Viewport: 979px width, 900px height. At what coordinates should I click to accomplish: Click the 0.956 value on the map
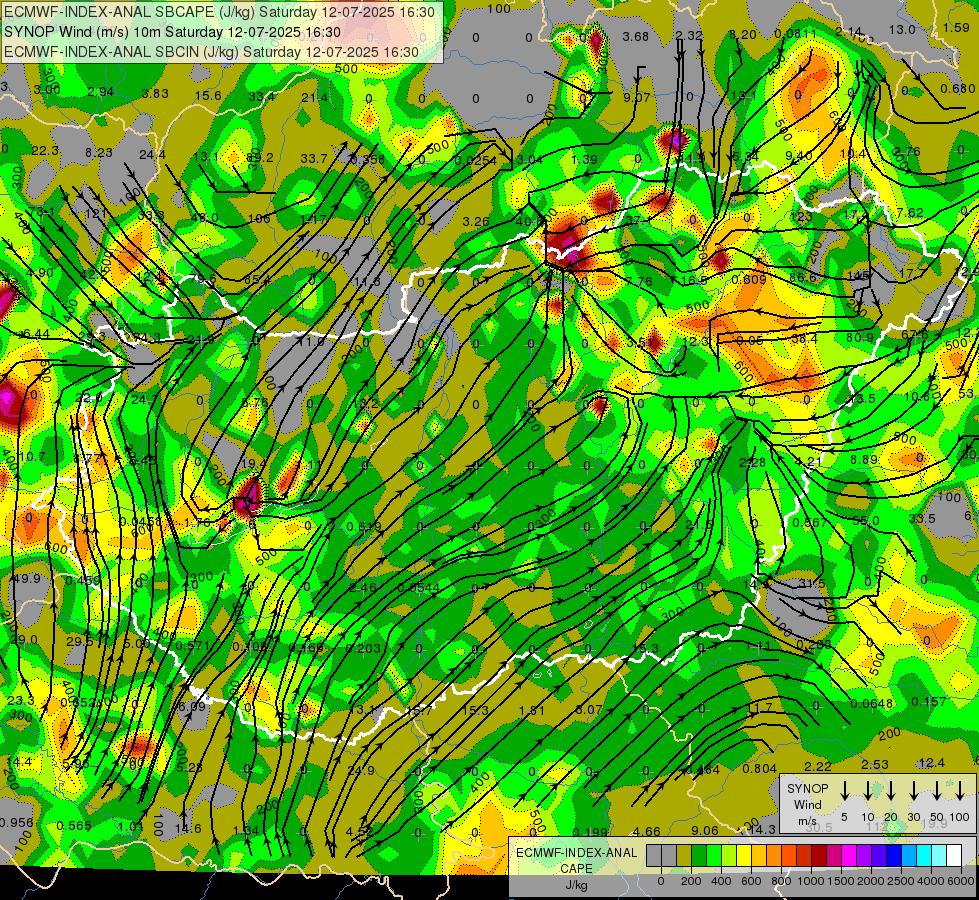(16, 823)
